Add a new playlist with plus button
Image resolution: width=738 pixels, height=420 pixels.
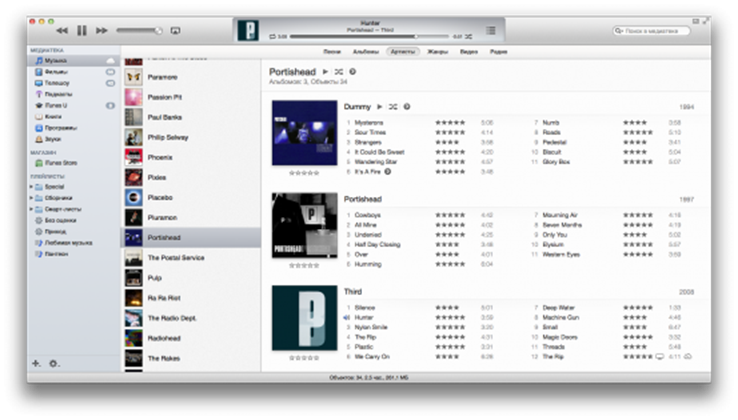36,363
